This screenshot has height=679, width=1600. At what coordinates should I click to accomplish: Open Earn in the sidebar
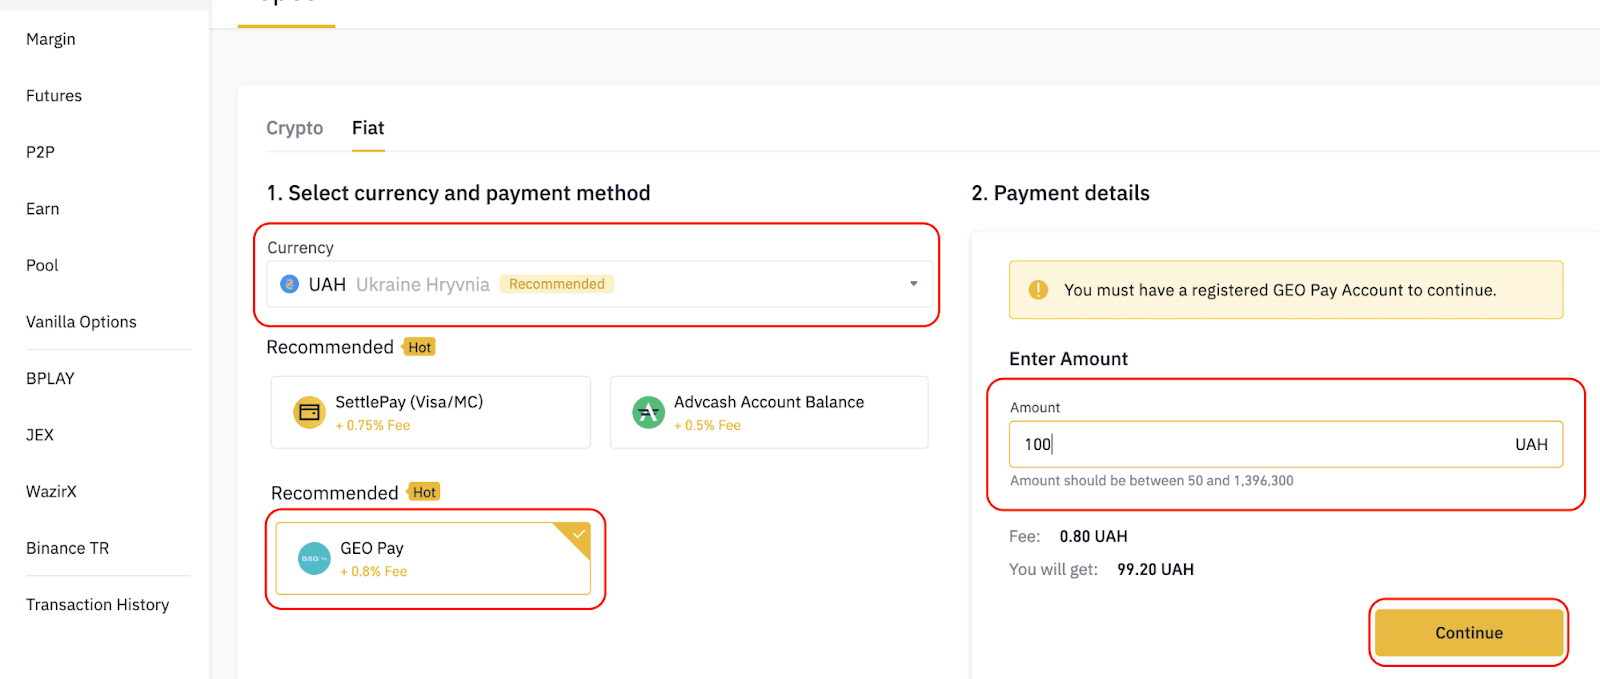pos(43,209)
